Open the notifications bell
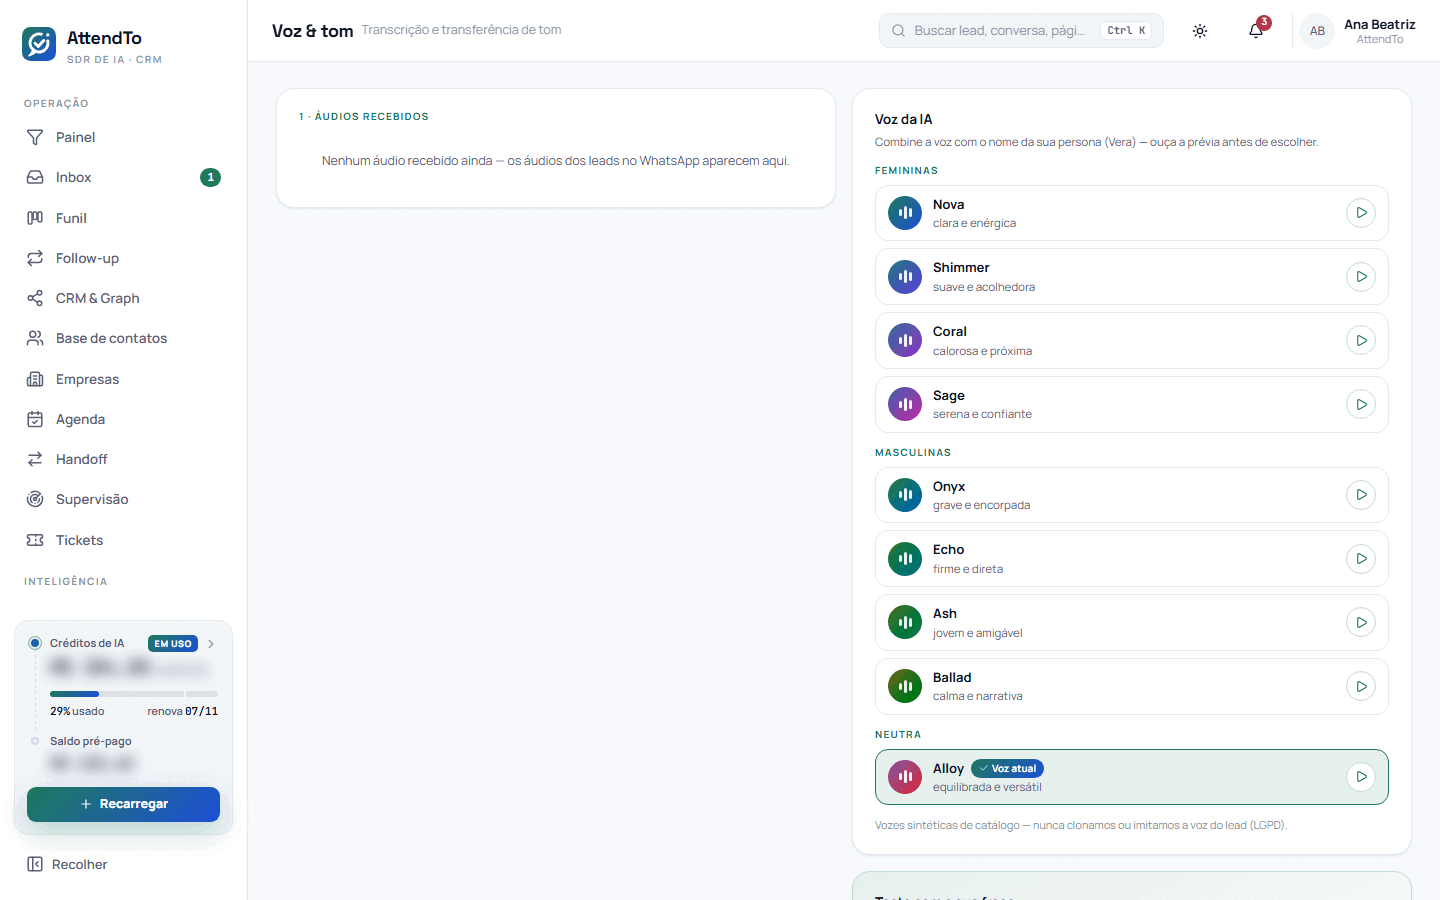This screenshot has height=900, width=1440. click(x=1256, y=31)
